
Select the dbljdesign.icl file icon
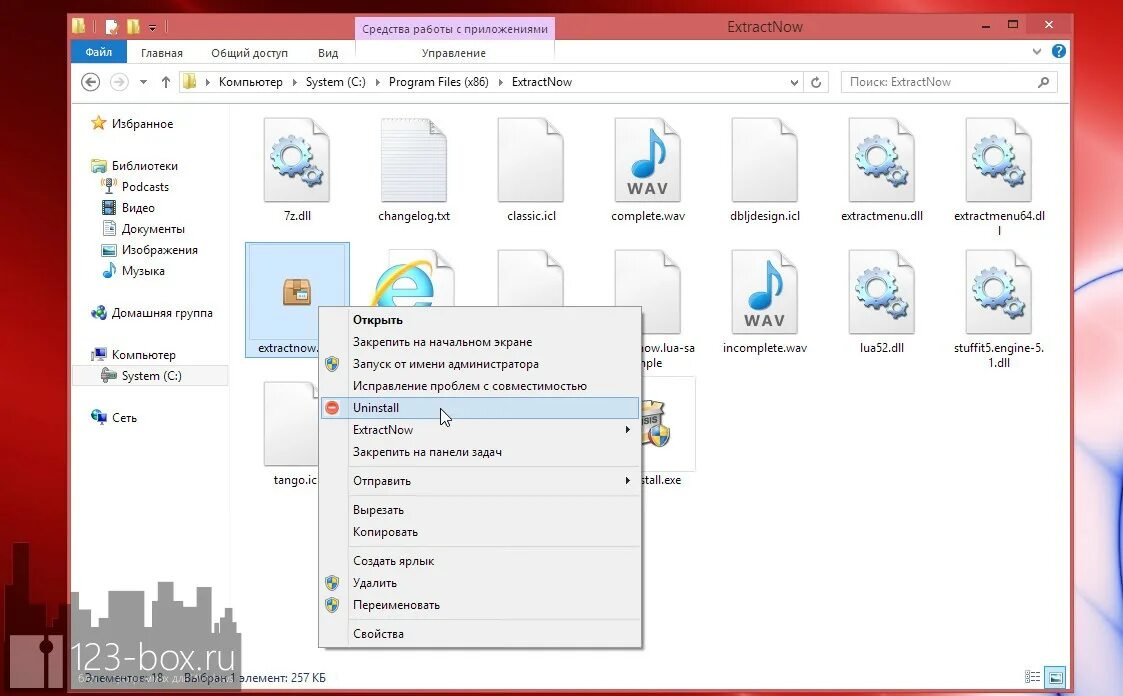764,160
